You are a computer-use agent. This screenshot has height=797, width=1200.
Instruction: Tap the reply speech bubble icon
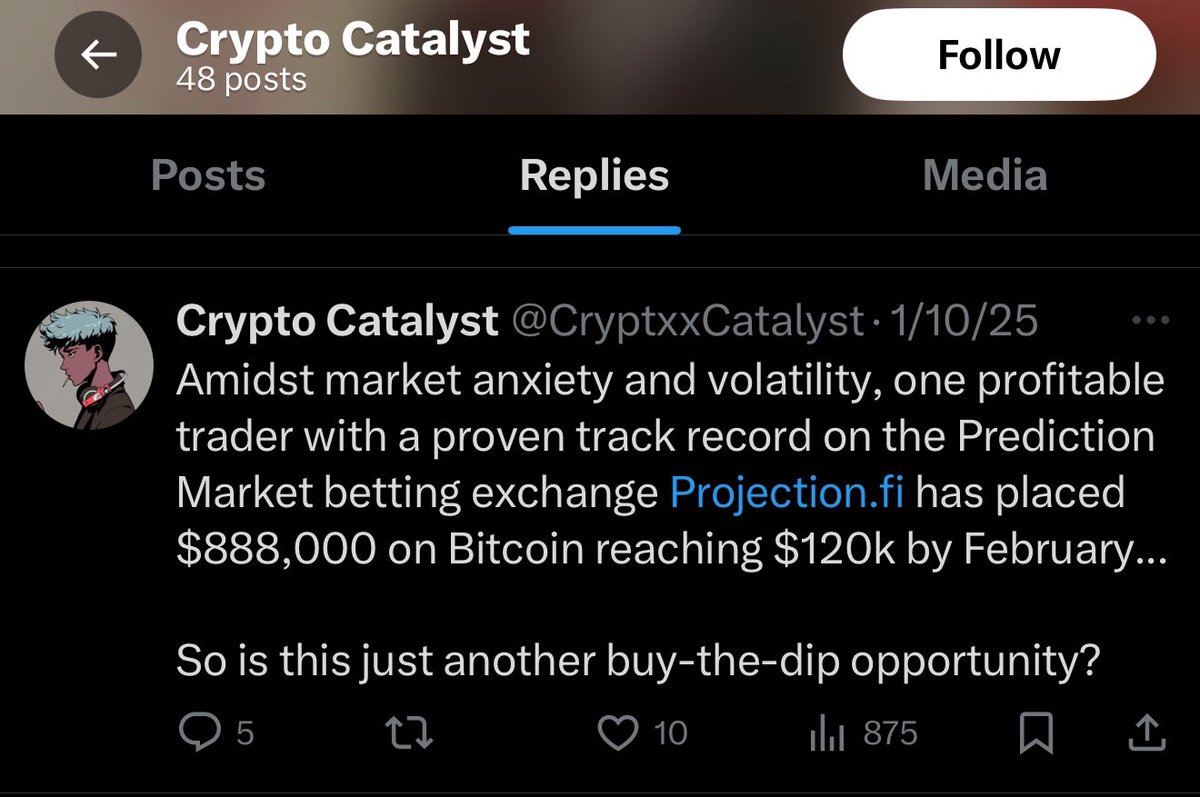tap(199, 734)
